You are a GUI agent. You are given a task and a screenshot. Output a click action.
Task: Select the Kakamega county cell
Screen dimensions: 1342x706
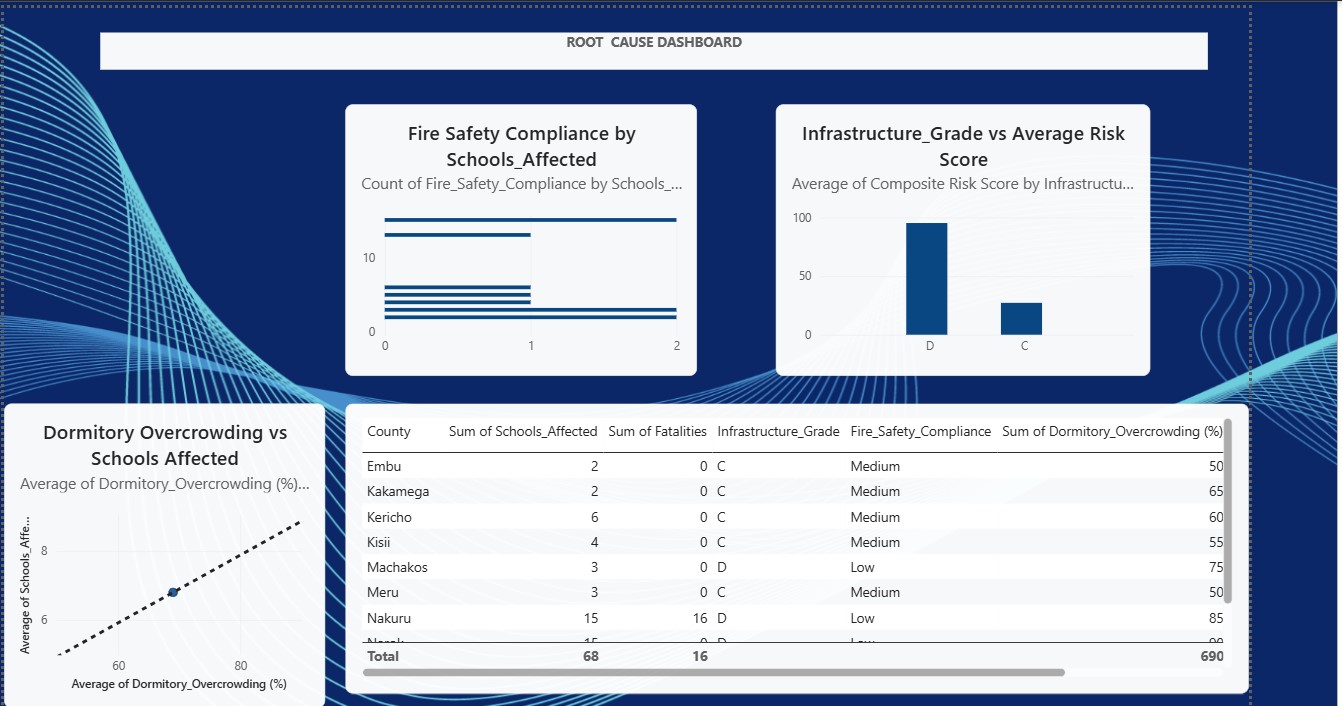click(398, 492)
